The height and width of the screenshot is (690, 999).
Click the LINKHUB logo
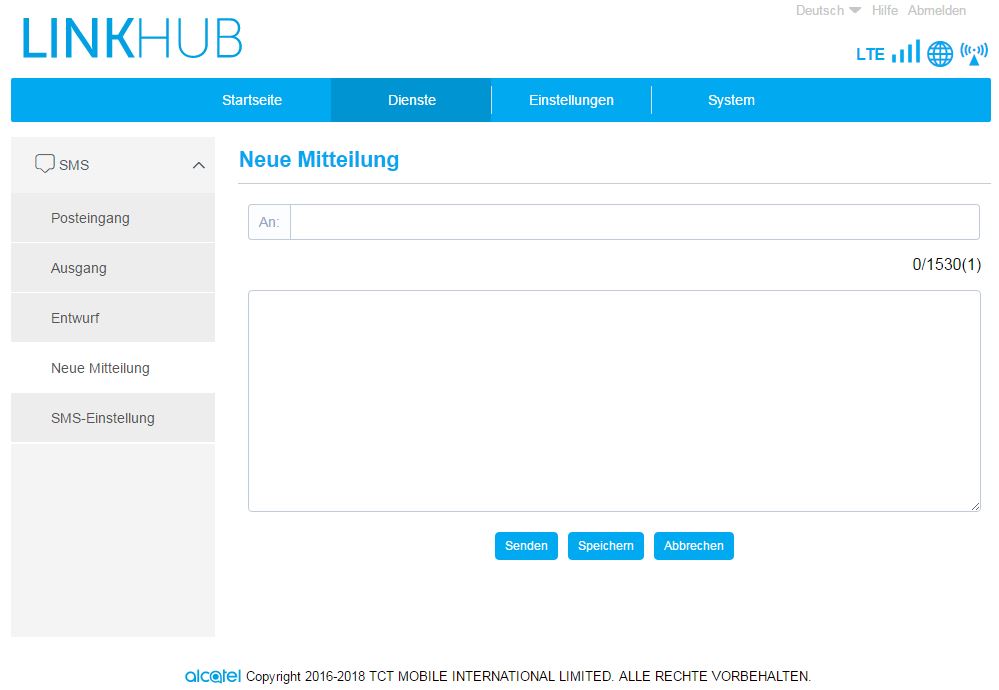(x=132, y=39)
